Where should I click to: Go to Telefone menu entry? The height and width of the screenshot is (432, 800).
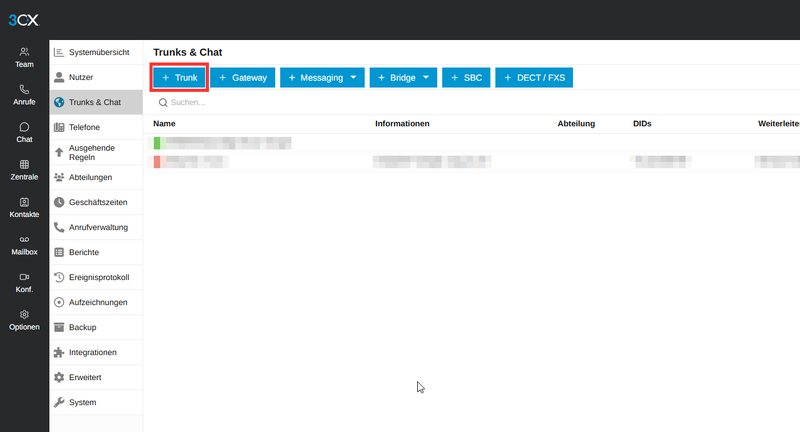[x=96, y=127]
